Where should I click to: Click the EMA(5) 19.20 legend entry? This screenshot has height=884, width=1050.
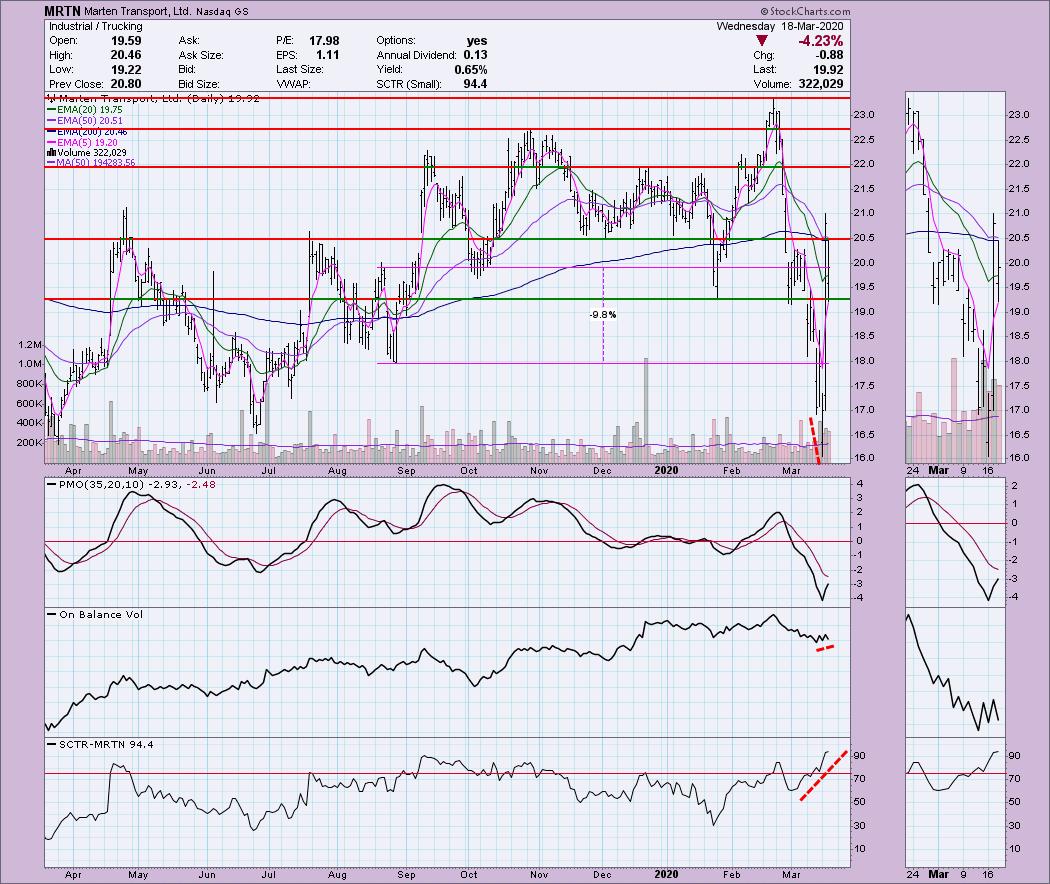coord(82,143)
